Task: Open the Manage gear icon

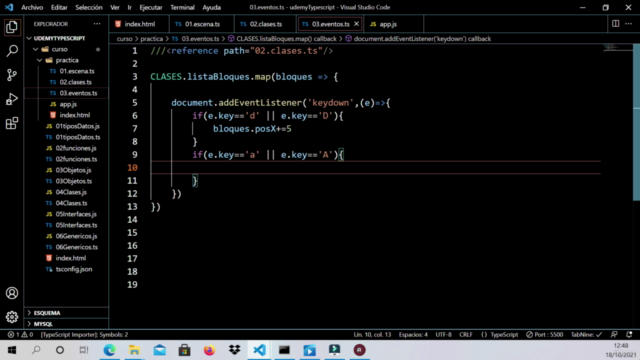Action: pos(12,317)
